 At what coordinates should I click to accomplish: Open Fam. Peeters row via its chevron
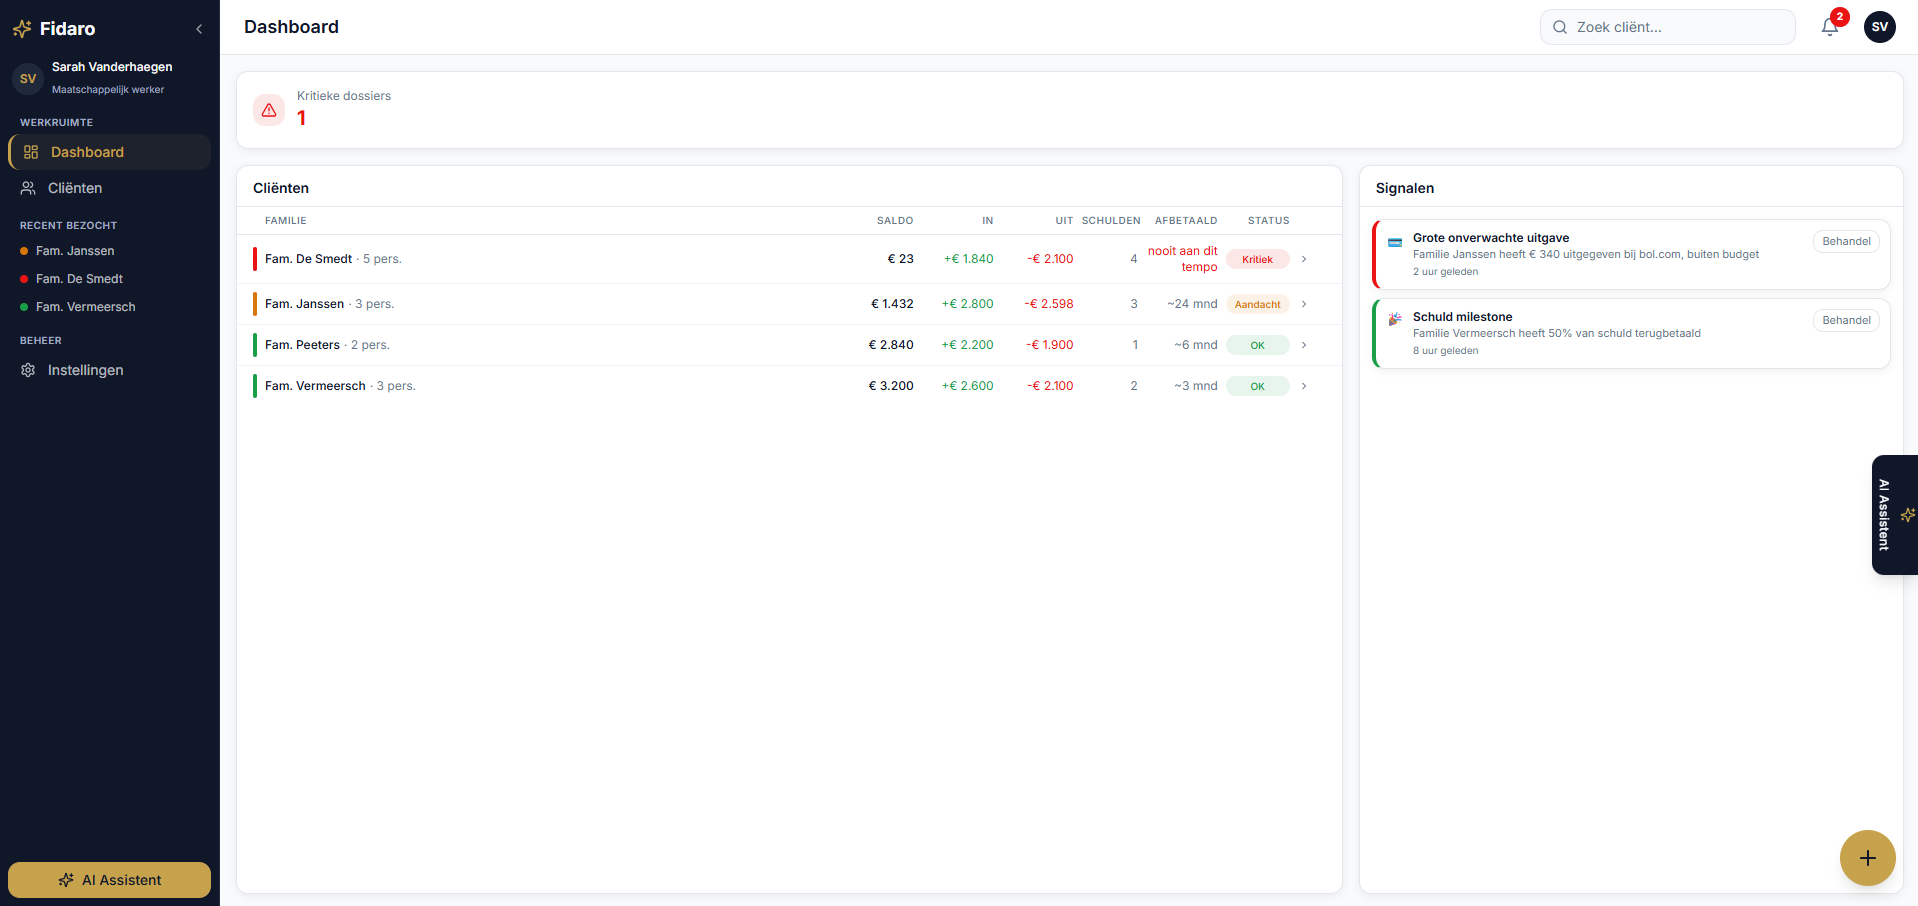(1304, 344)
